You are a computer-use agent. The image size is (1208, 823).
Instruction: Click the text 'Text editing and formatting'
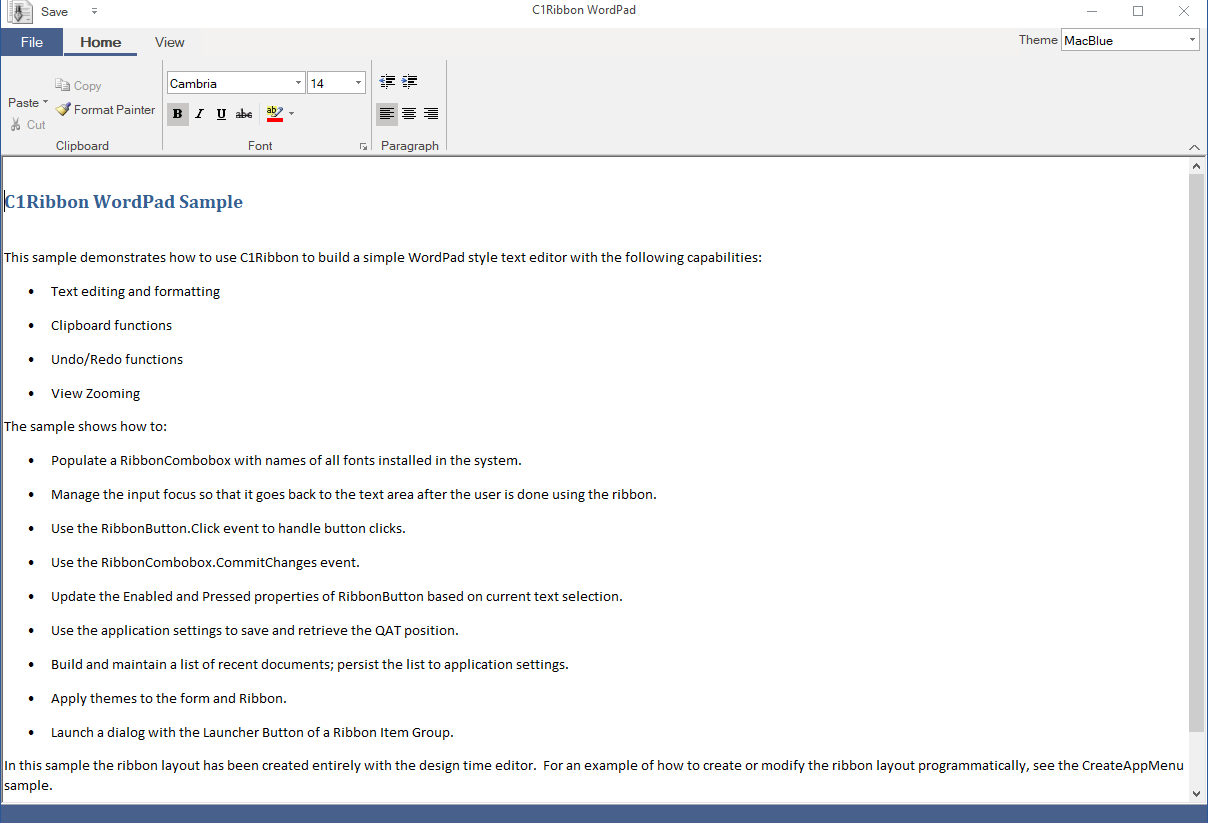coord(135,291)
